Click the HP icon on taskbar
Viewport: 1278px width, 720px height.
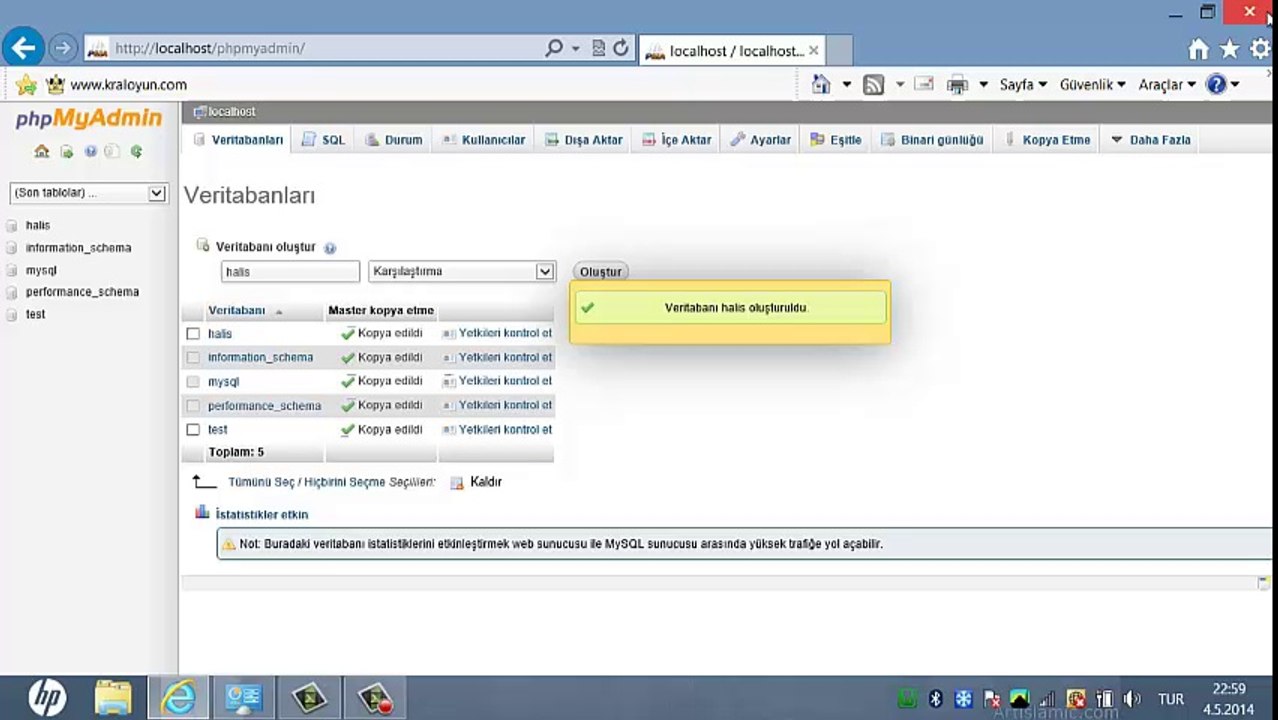coord(47,697)
